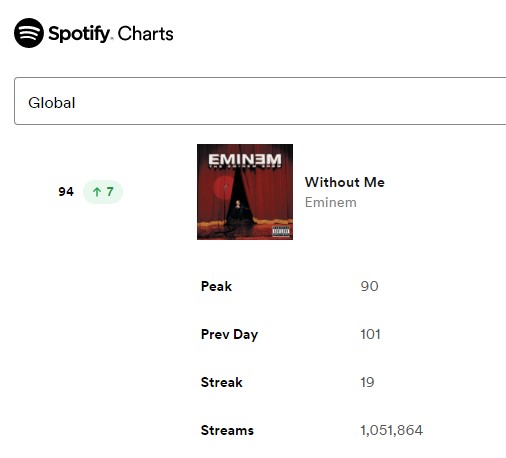Click the Spotify wordmark text
This screenshot has height=458, width=506.
pyautogui.click(x=79, y=34)
